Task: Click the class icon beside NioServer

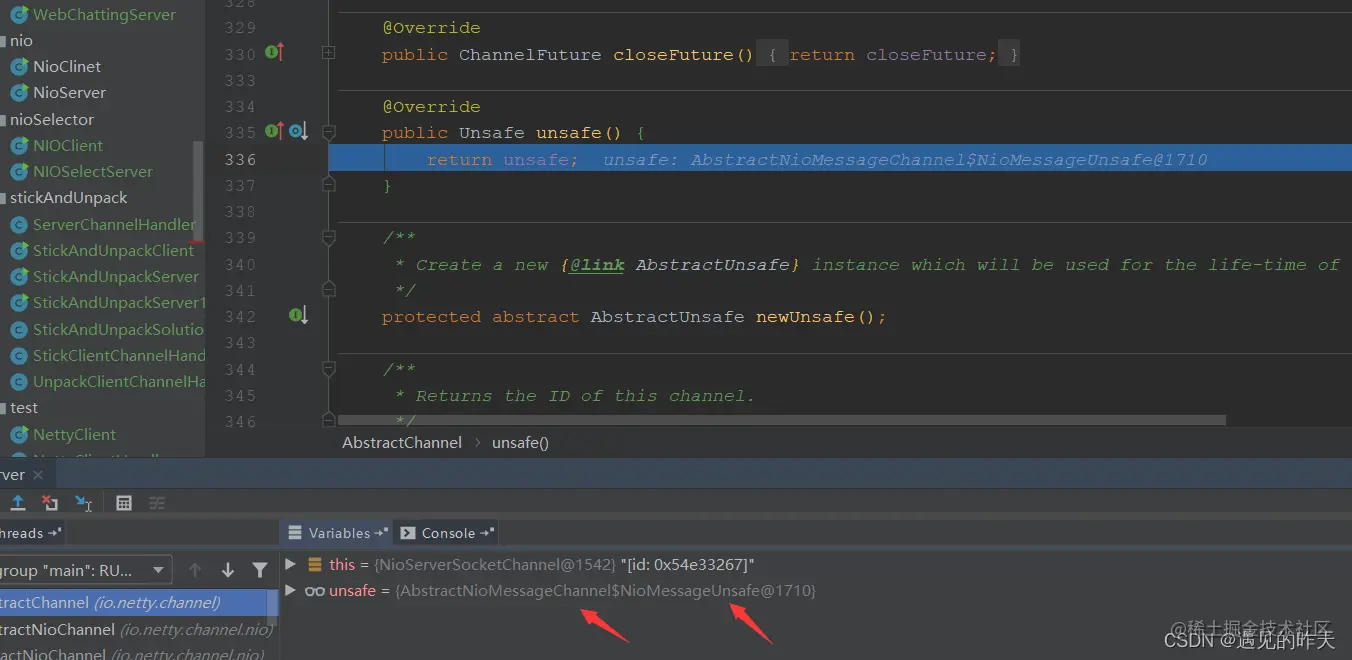Action: (x=19, y=93)
